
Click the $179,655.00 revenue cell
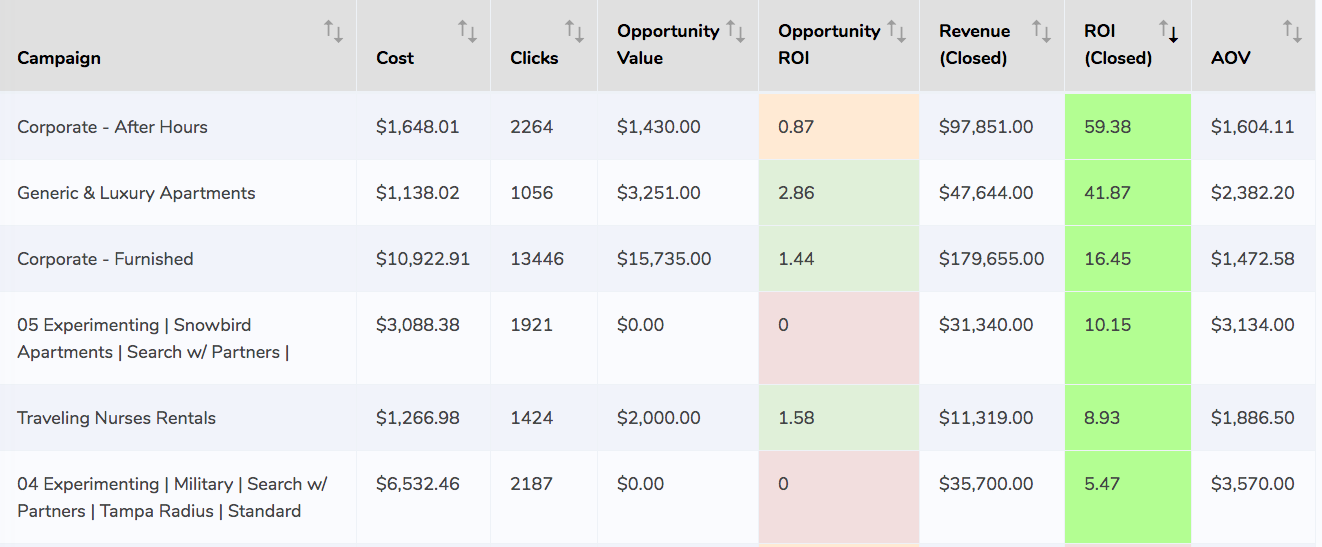tap(991, 259)
